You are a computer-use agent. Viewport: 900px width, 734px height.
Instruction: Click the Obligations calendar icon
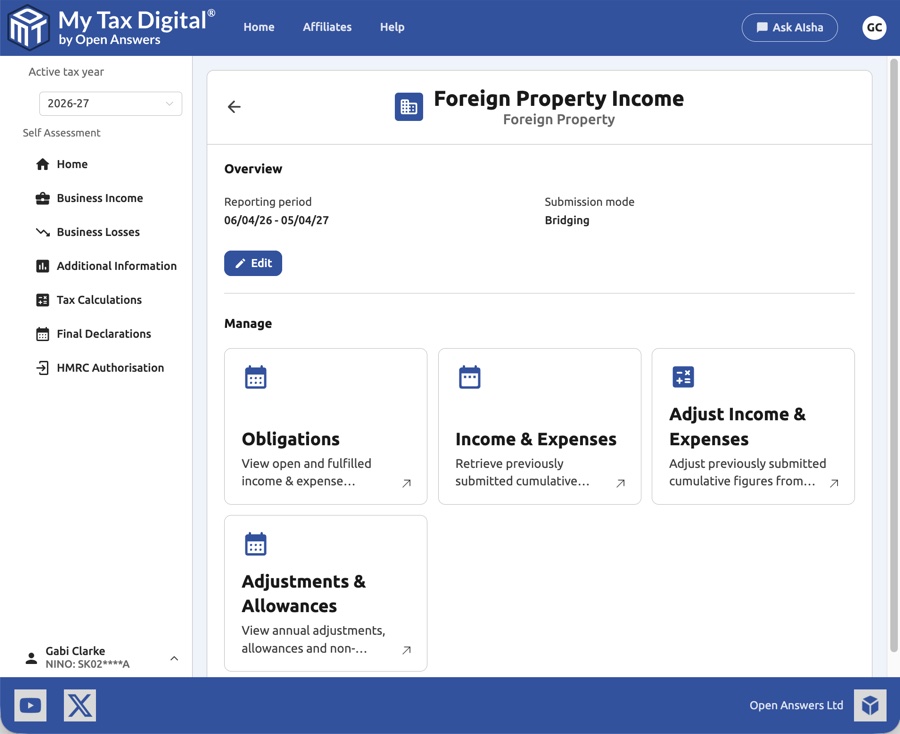(255, 377)
